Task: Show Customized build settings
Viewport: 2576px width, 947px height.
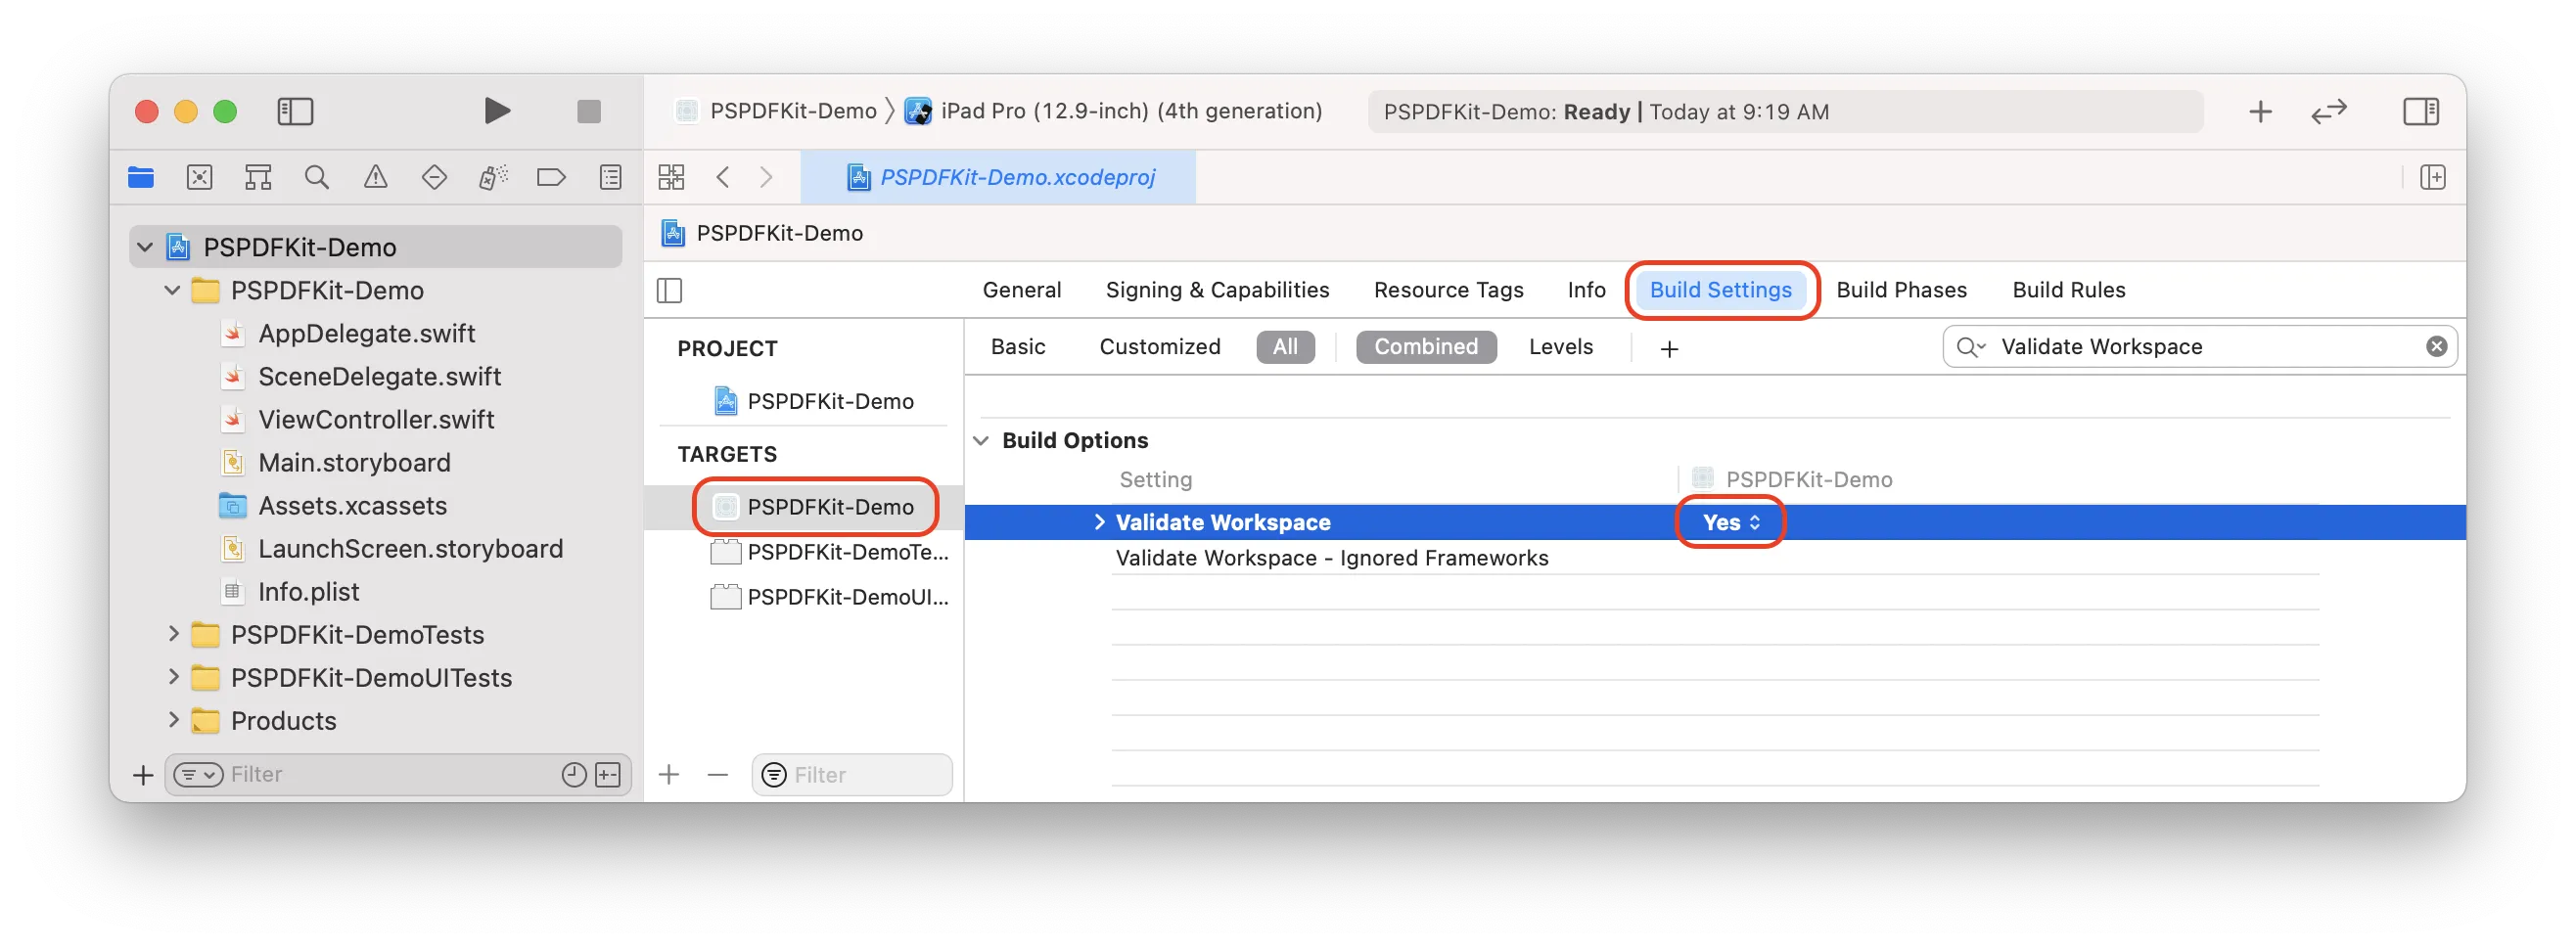Action: (x=1160, y=347)
